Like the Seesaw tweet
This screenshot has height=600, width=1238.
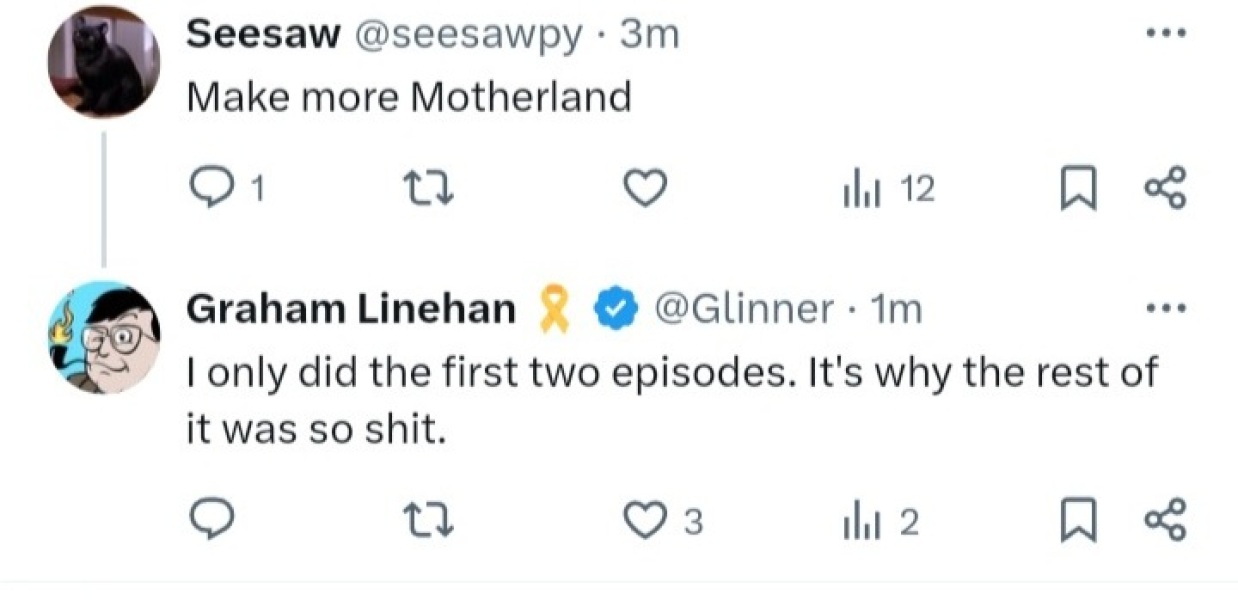coord(645,187)
